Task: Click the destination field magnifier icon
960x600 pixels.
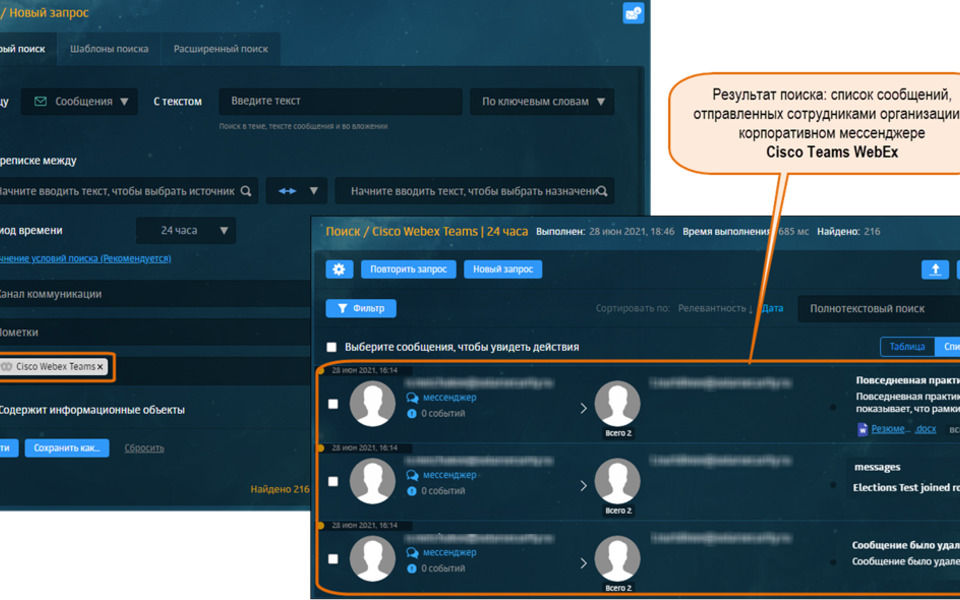Action: (x=603, y=191)
